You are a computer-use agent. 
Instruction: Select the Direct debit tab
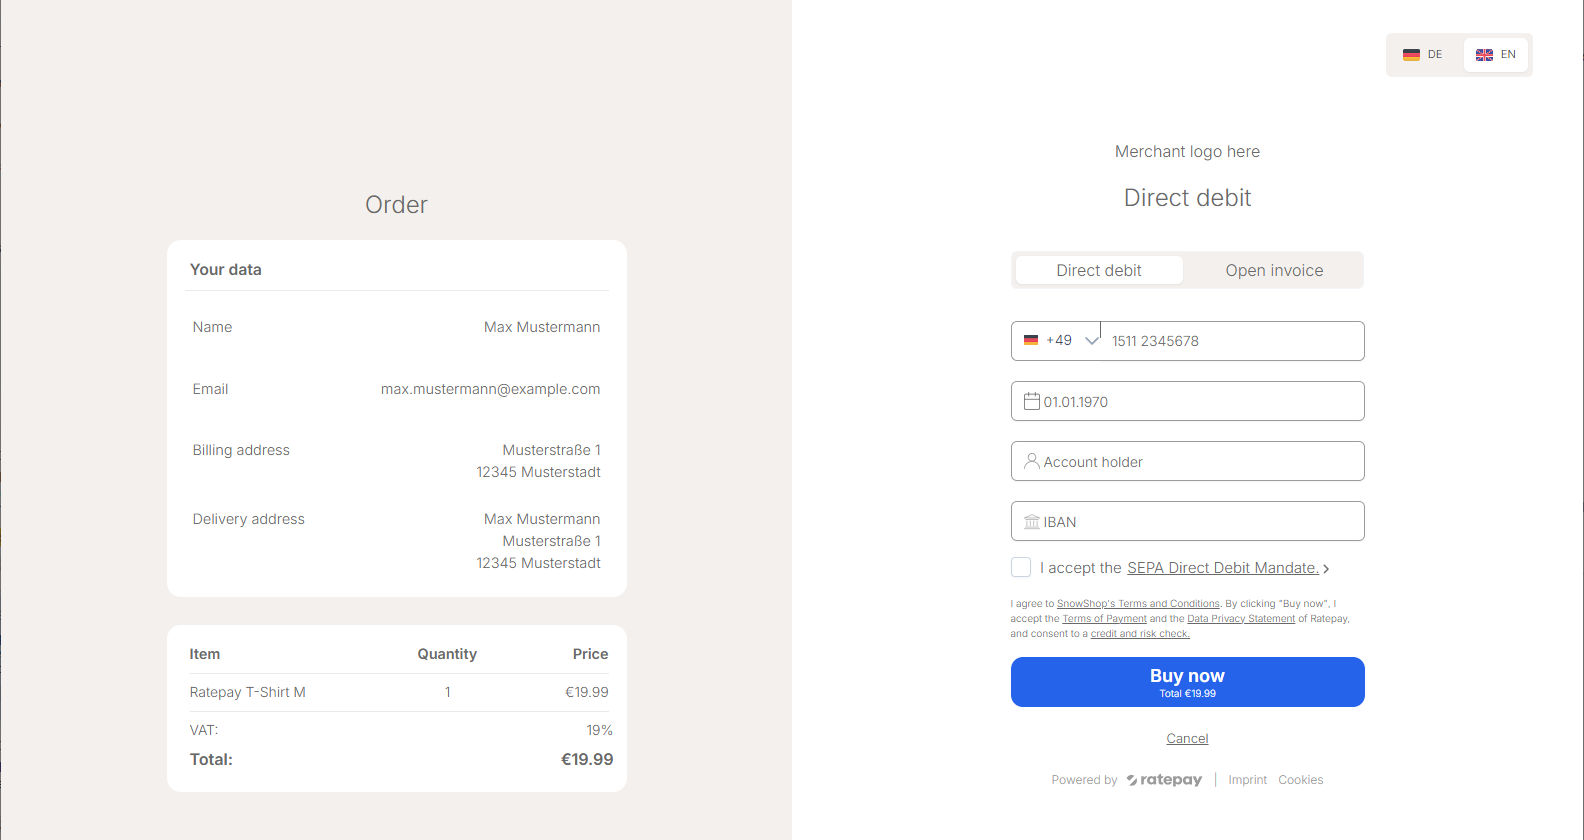point(1098,270)
